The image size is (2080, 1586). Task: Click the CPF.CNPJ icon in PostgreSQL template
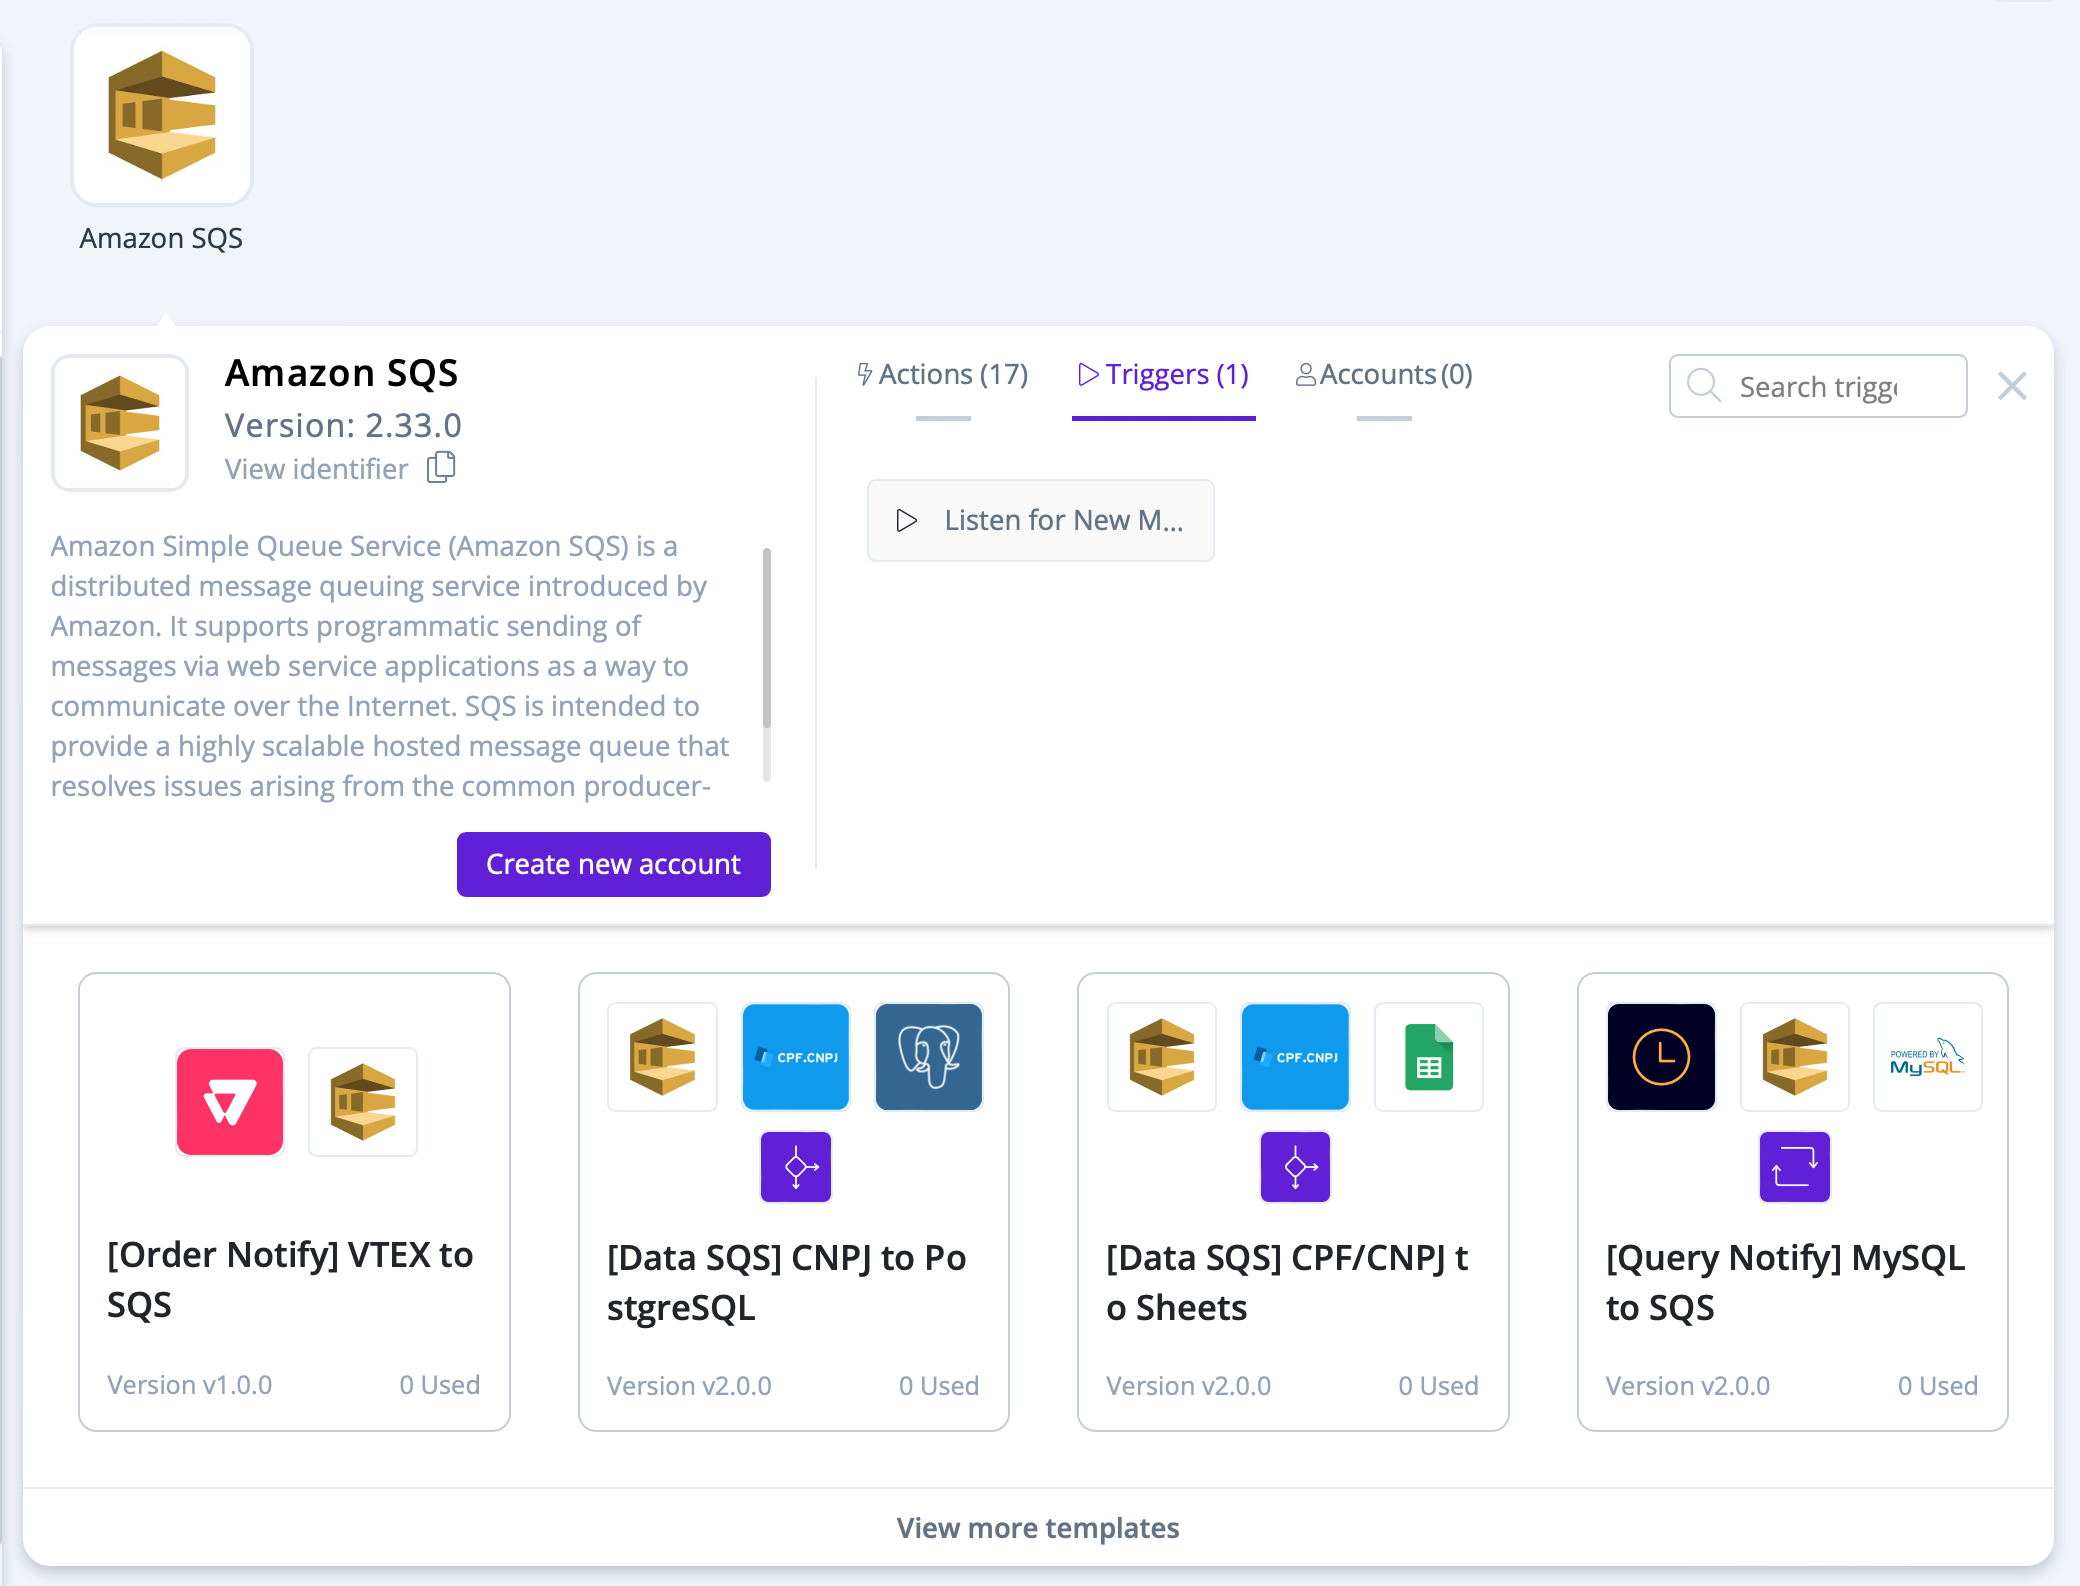pos(796,1056)
